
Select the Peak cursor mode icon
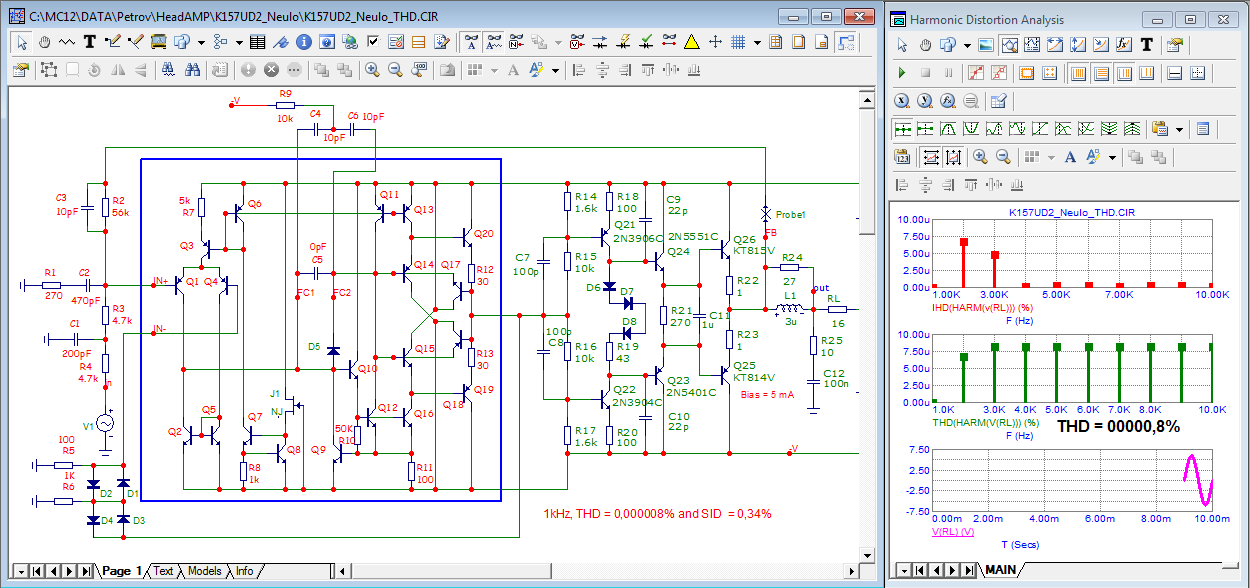pos(949,129)
